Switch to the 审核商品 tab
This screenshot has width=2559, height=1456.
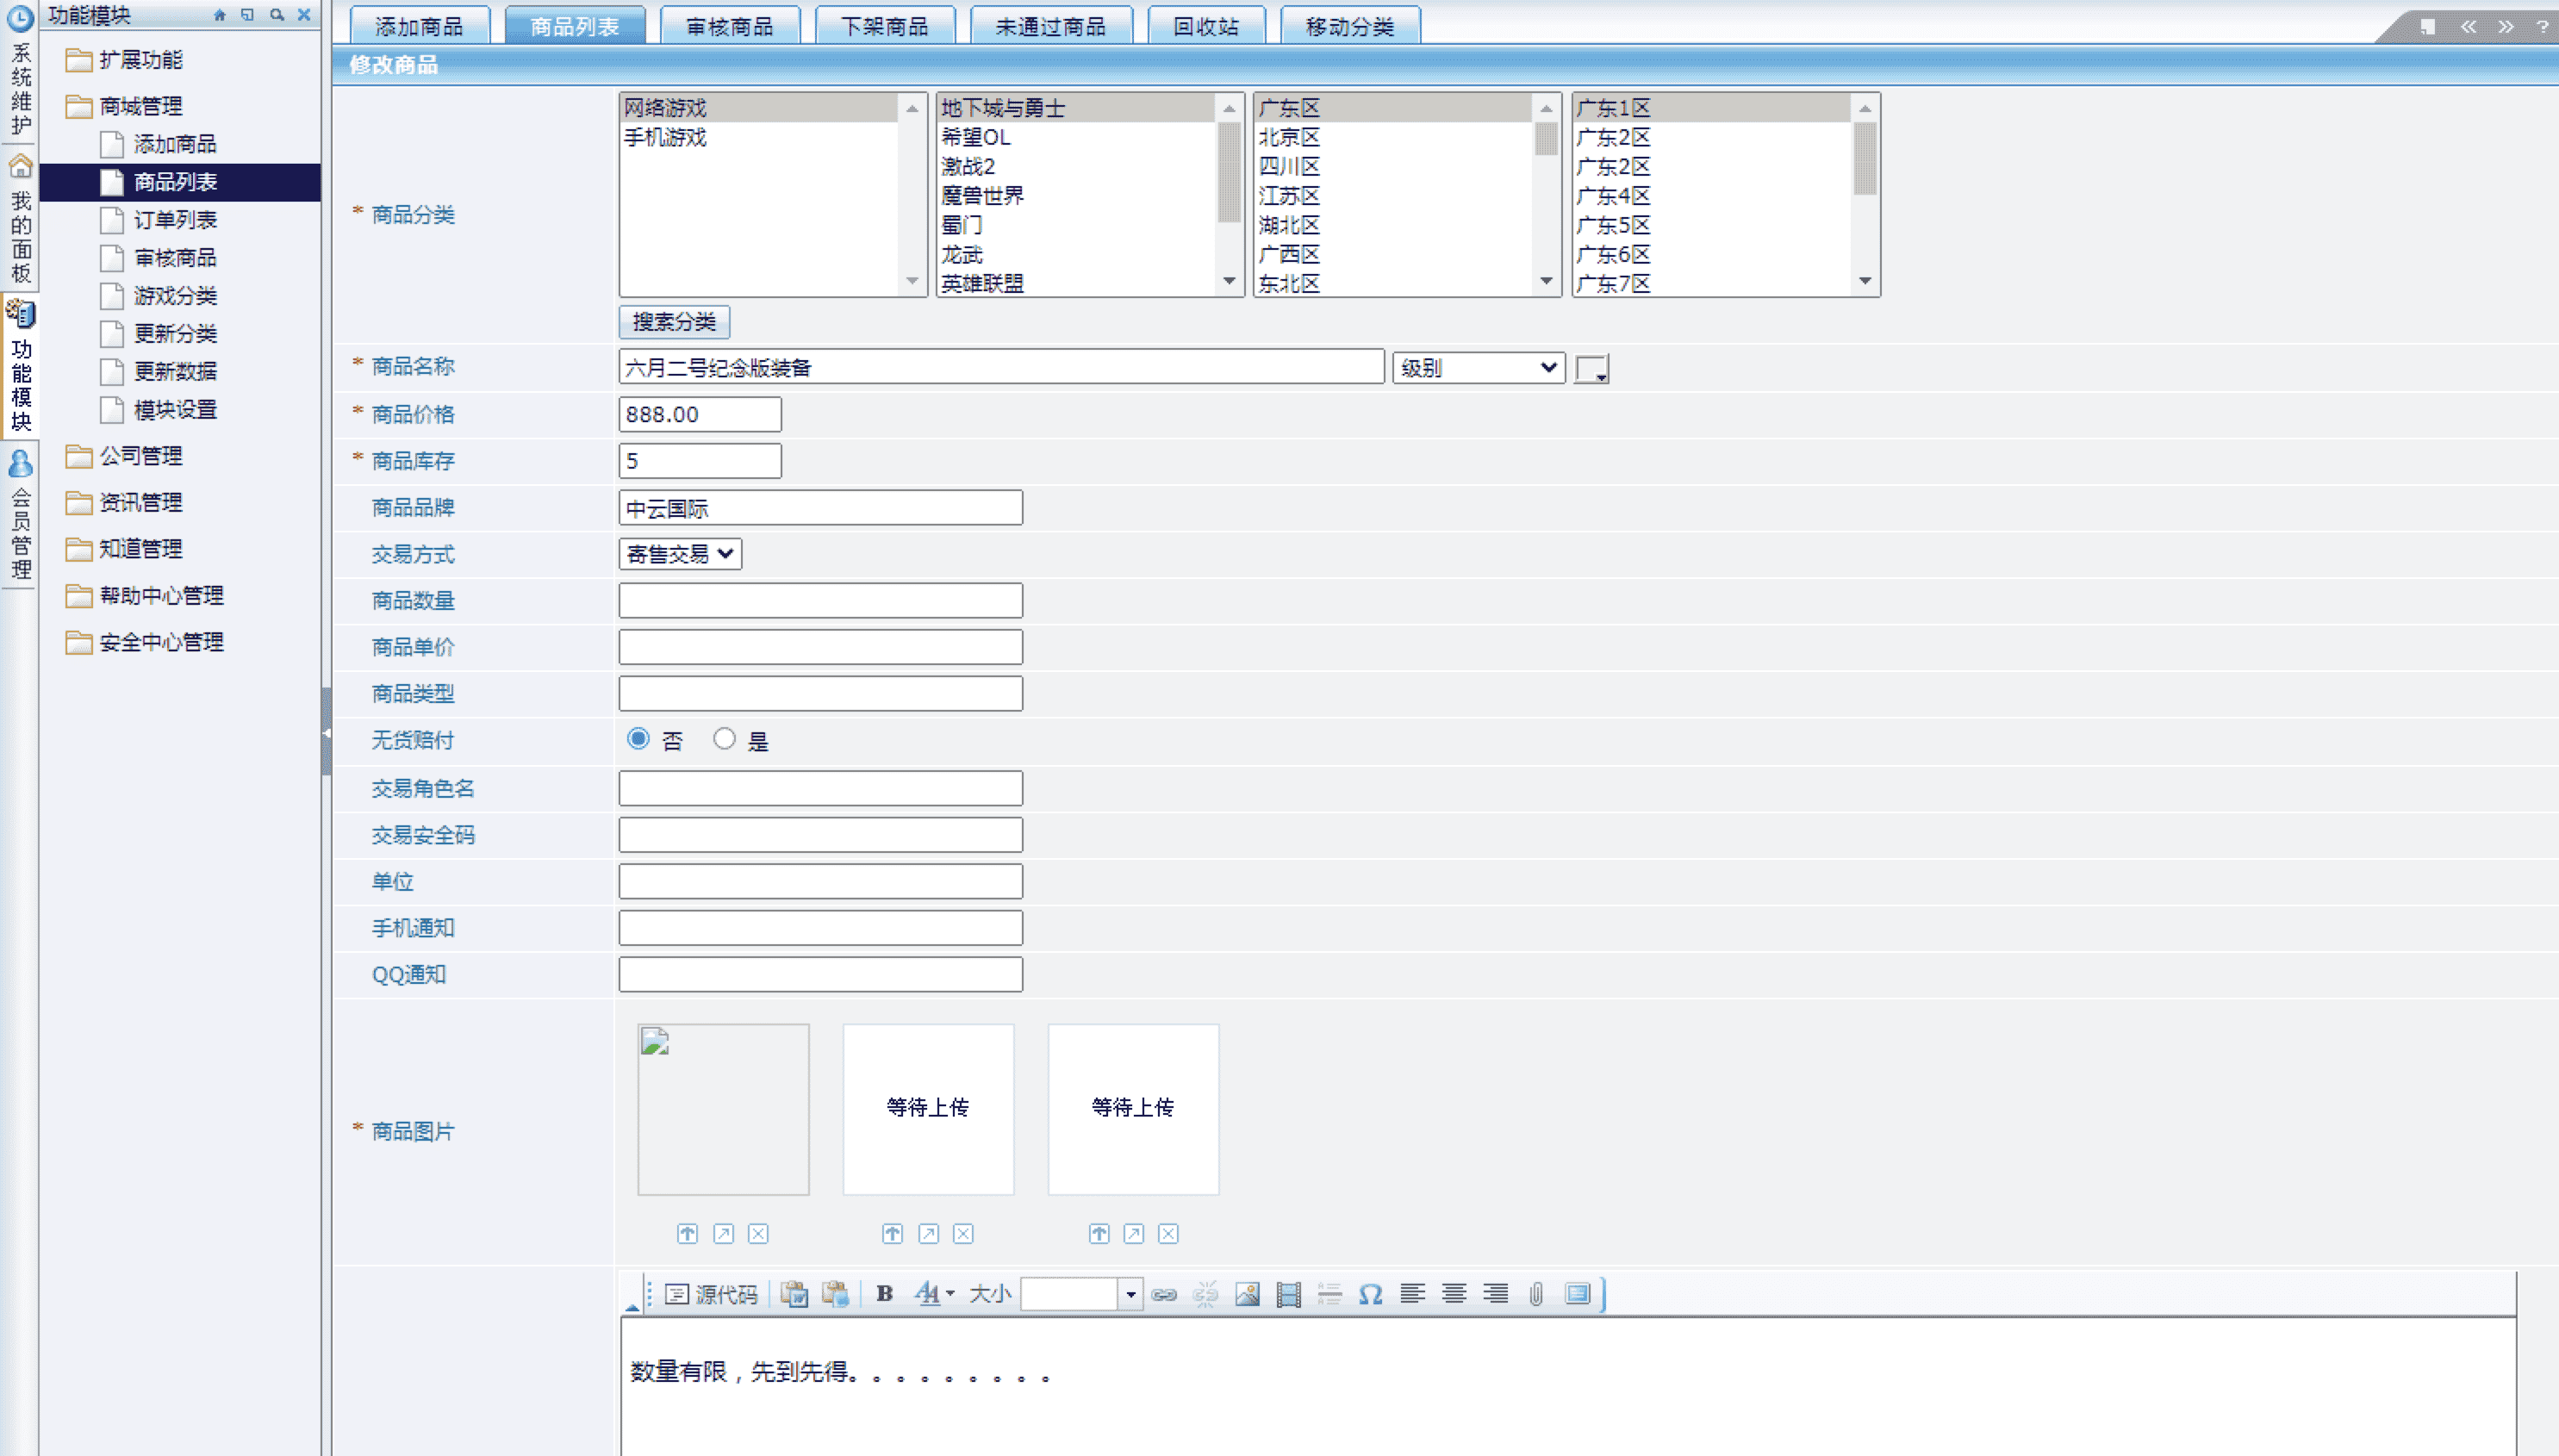click(730, 26)
